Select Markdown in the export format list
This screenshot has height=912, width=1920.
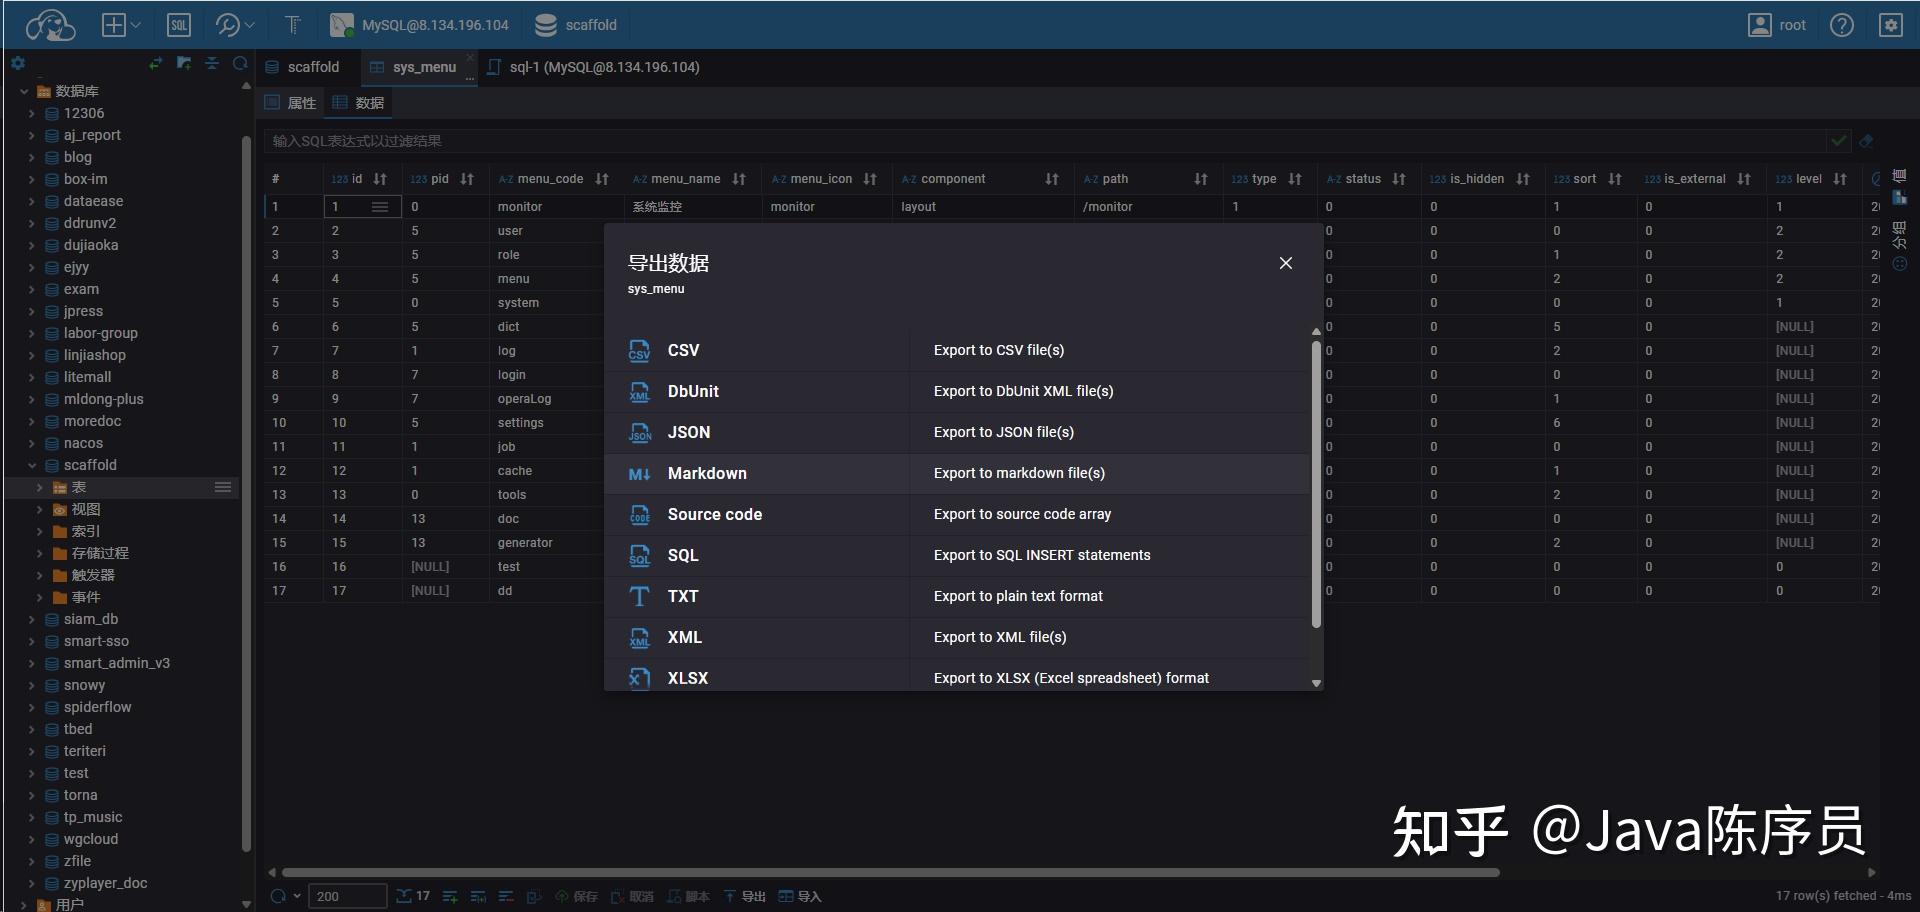(957, 473)
